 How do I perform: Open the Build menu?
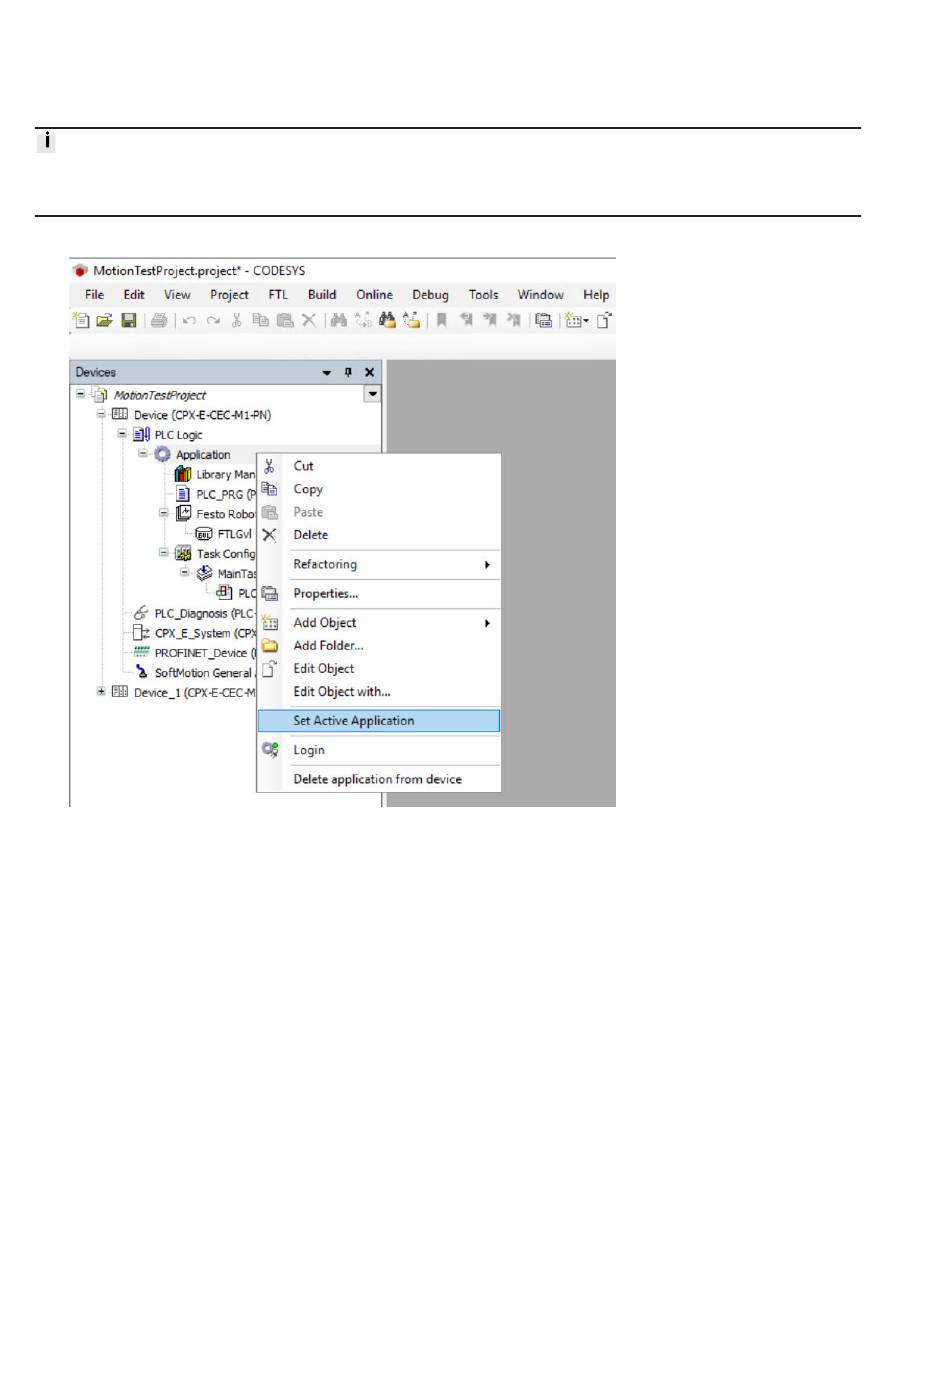322,295
